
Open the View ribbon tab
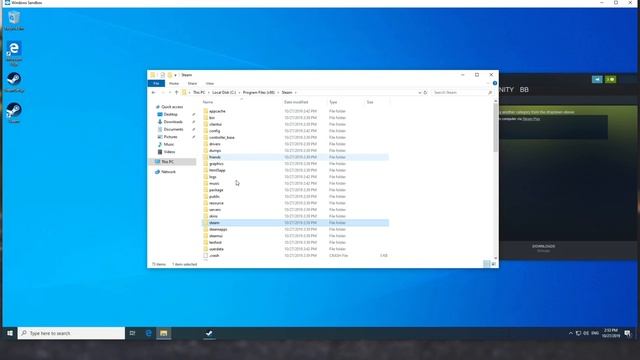[209, 83]
